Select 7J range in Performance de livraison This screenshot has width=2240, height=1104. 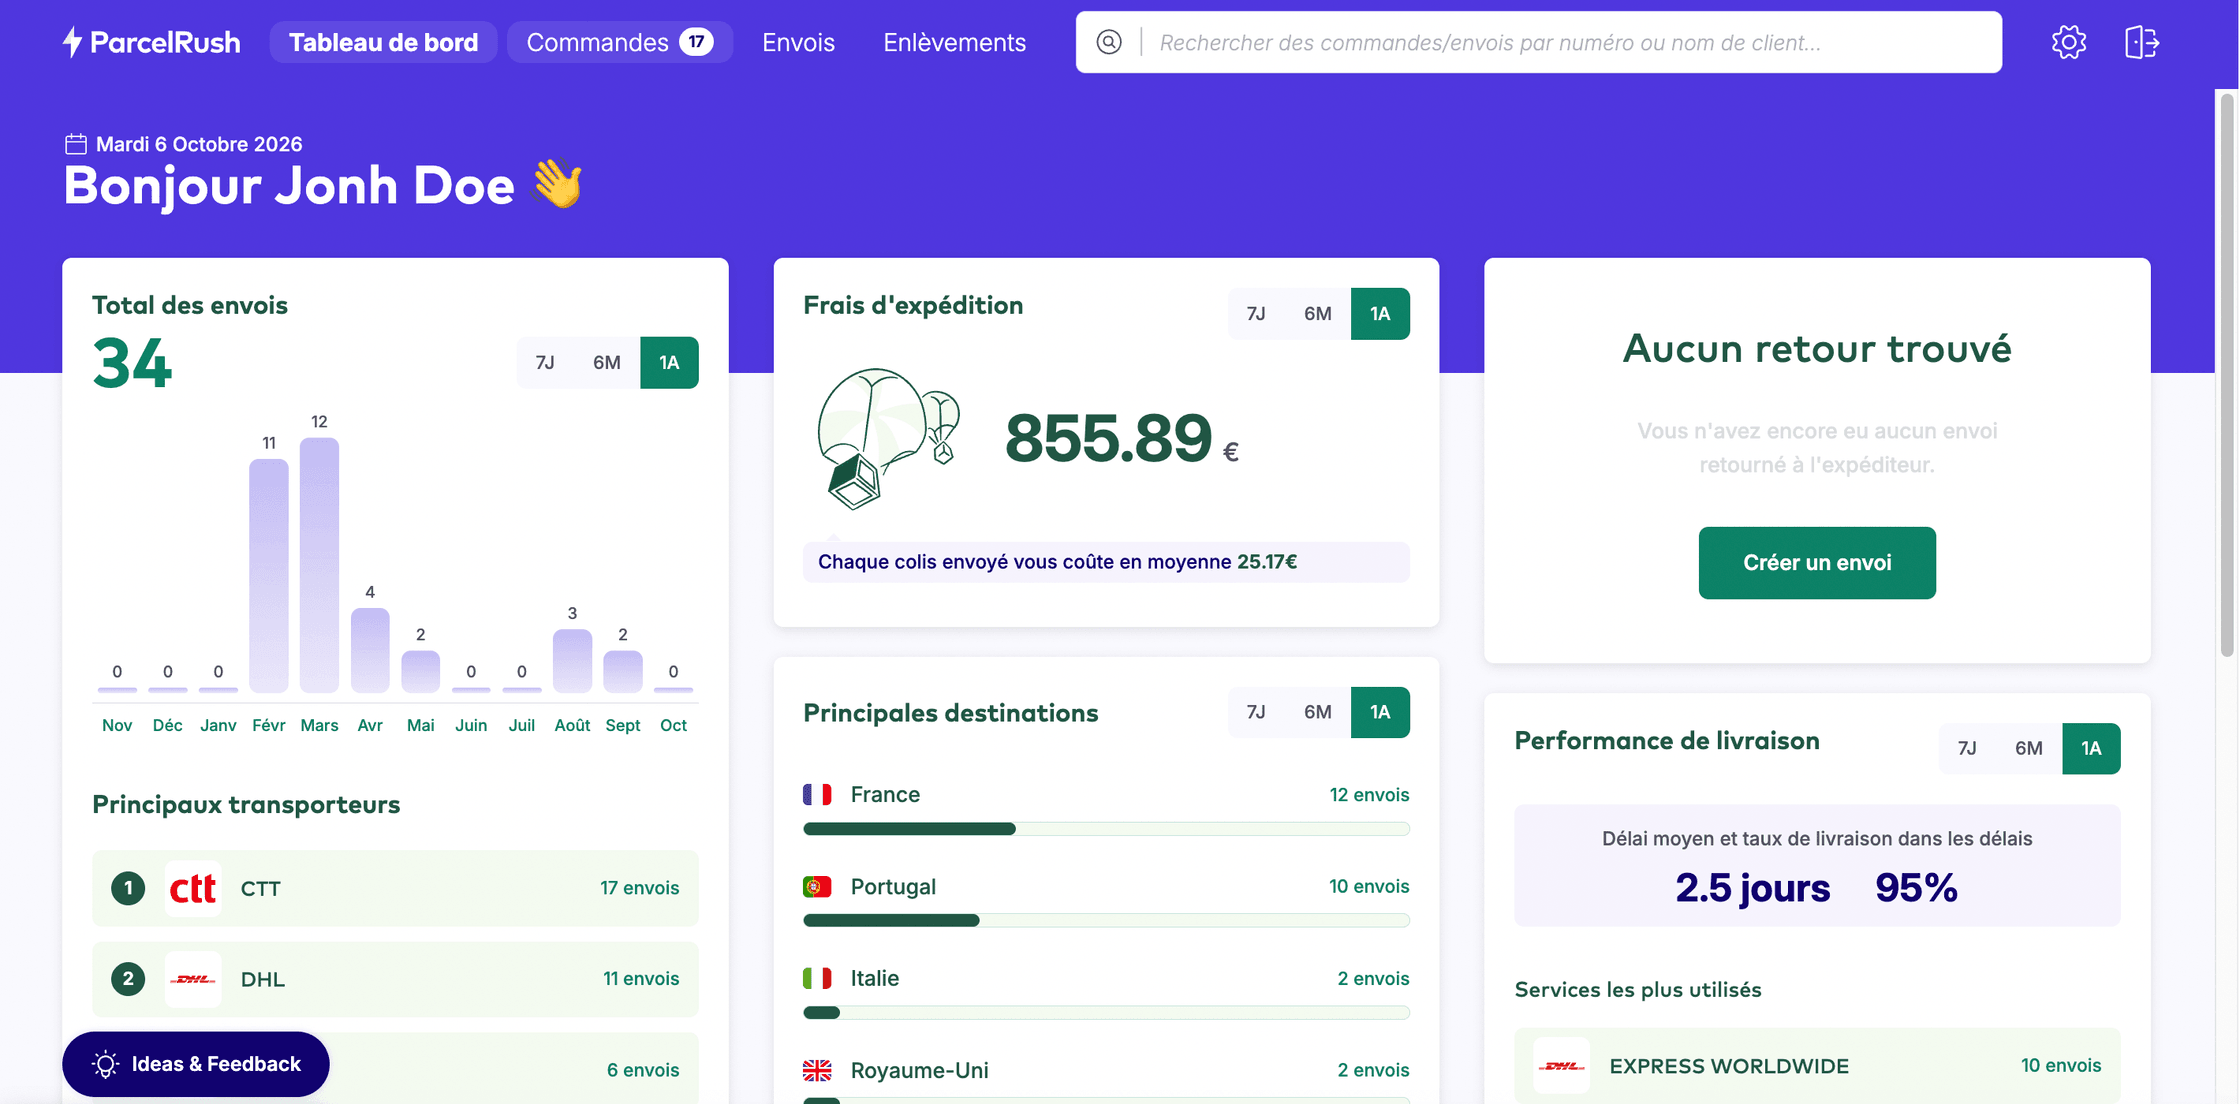1967,748
